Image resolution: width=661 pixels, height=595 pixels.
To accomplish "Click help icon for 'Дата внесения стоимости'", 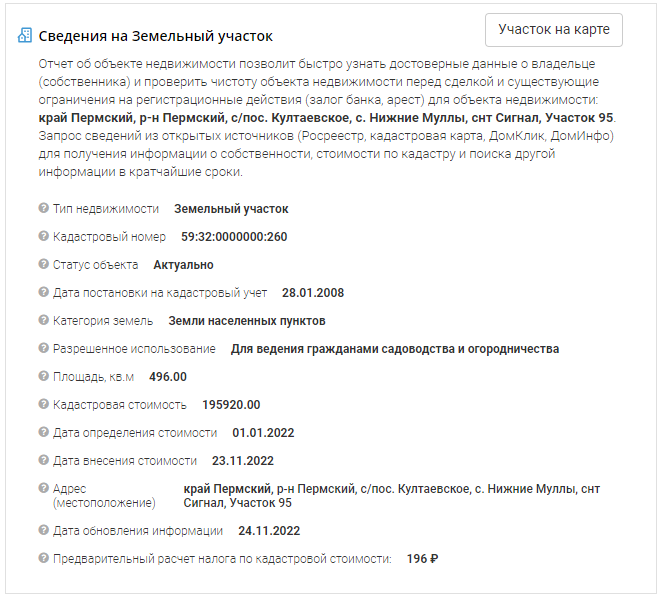I will (x=43, y=461).
